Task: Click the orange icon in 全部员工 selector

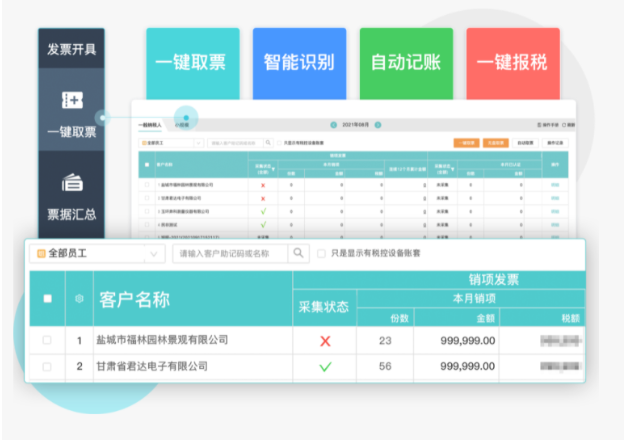Action: [41, 254]
